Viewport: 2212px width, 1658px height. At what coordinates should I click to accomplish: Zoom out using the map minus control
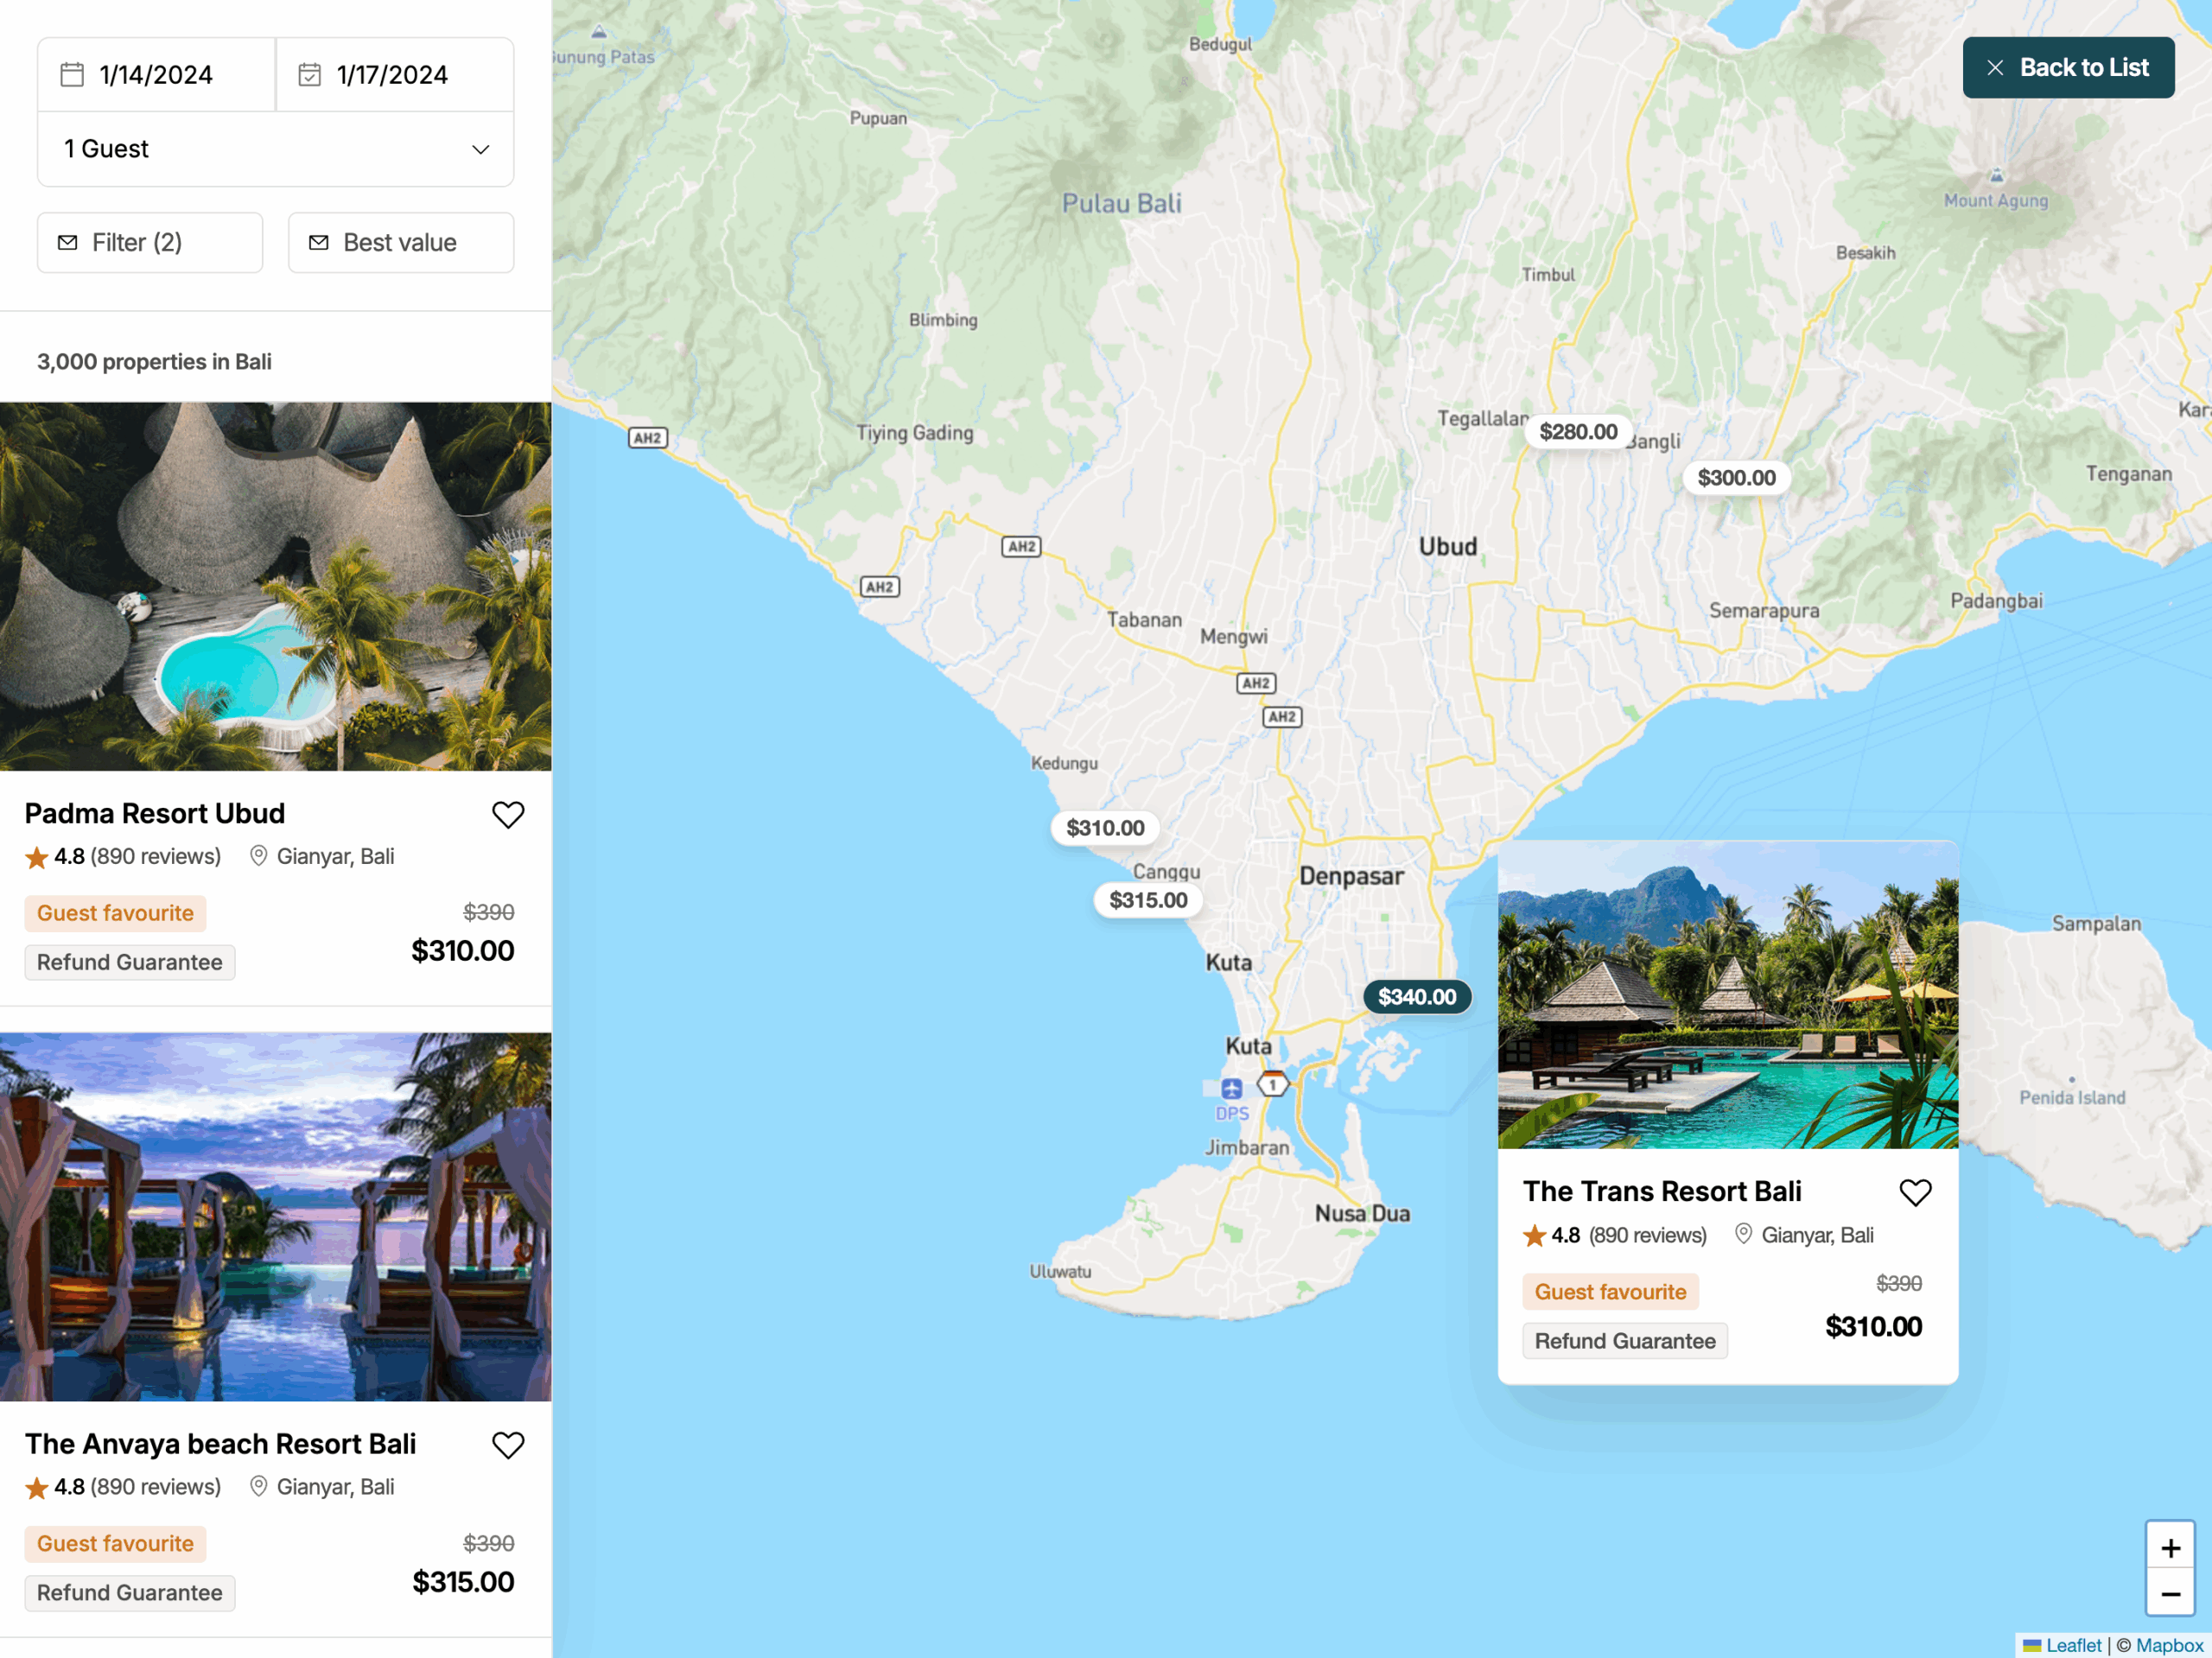tap(2170, 1594)
